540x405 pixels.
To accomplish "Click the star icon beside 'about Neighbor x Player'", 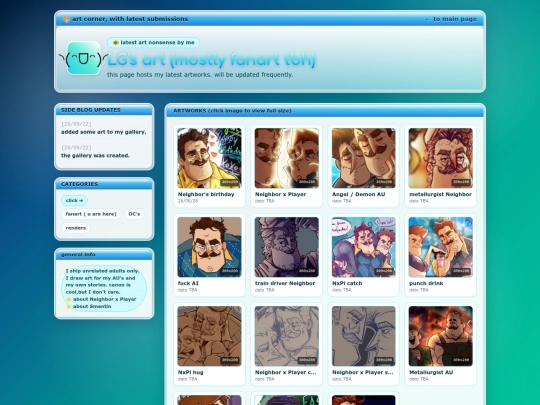I will (x=69, y=299).
